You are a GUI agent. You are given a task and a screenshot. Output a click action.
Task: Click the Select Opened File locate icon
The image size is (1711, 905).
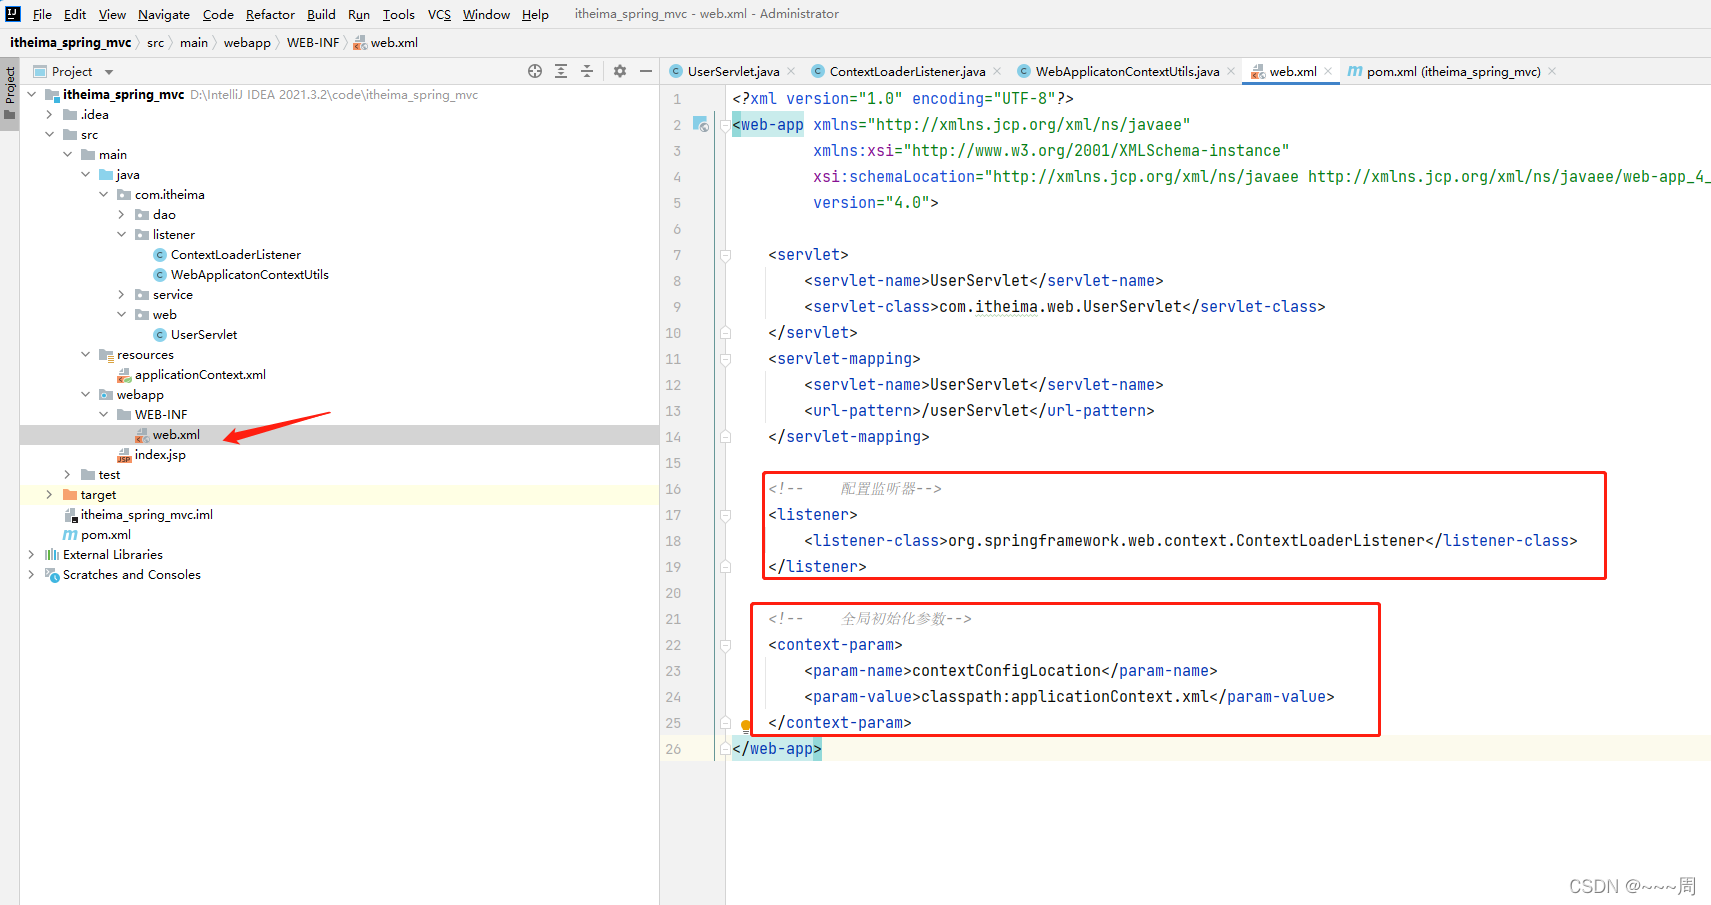click(x=535, y=71)
